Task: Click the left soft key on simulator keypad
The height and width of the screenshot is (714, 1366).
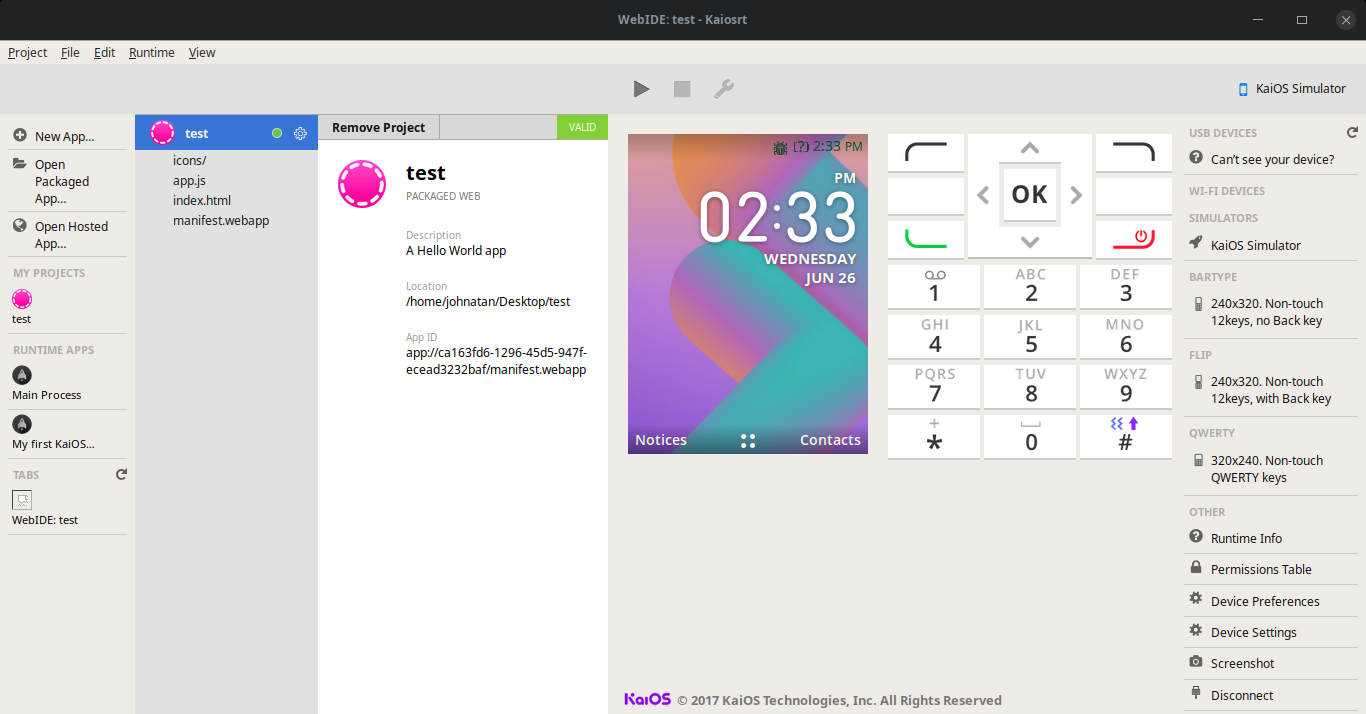Action: click(926, 153)
